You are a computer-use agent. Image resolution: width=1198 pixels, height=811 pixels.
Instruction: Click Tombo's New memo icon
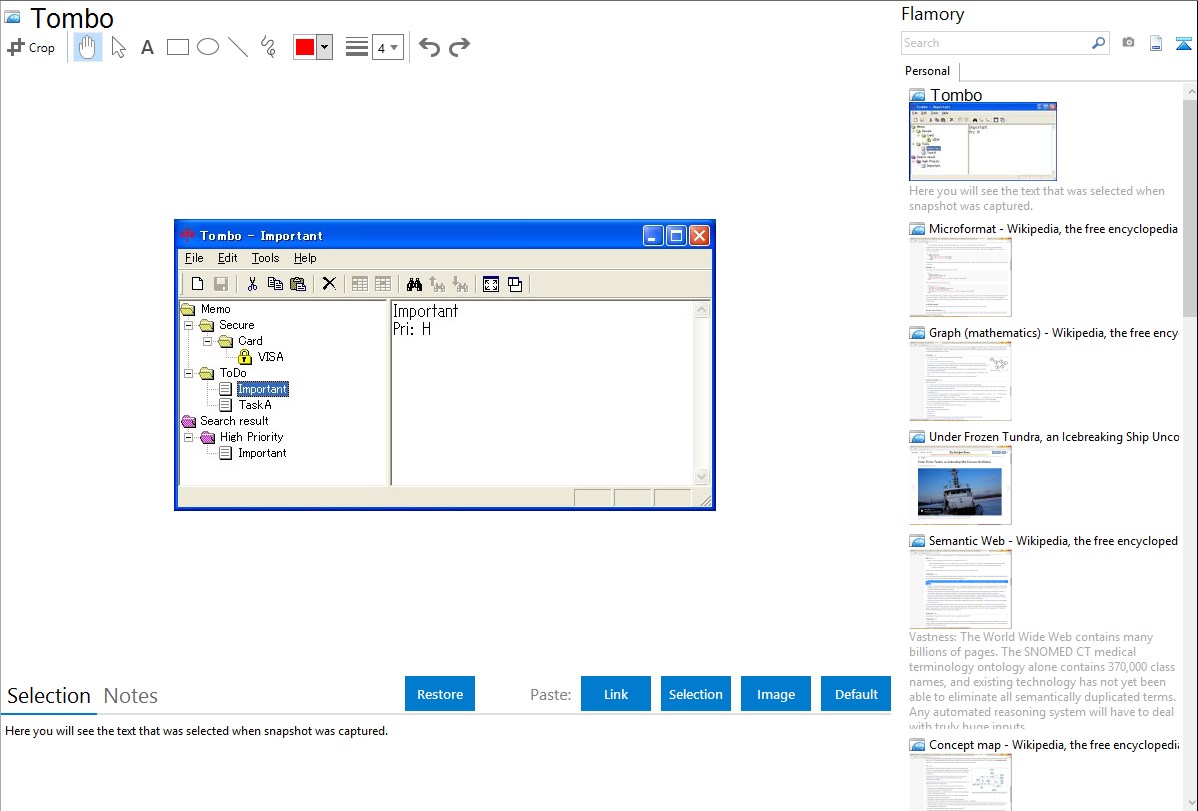coord(197,284)
